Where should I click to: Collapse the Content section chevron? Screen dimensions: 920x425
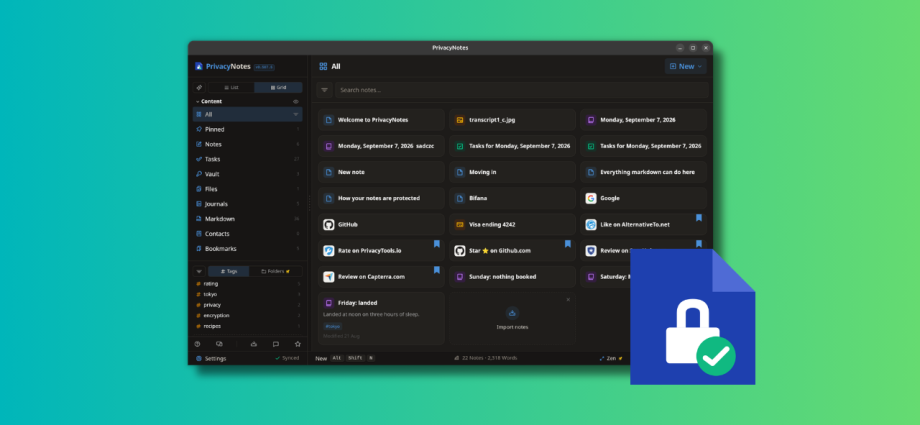point(197,102)
